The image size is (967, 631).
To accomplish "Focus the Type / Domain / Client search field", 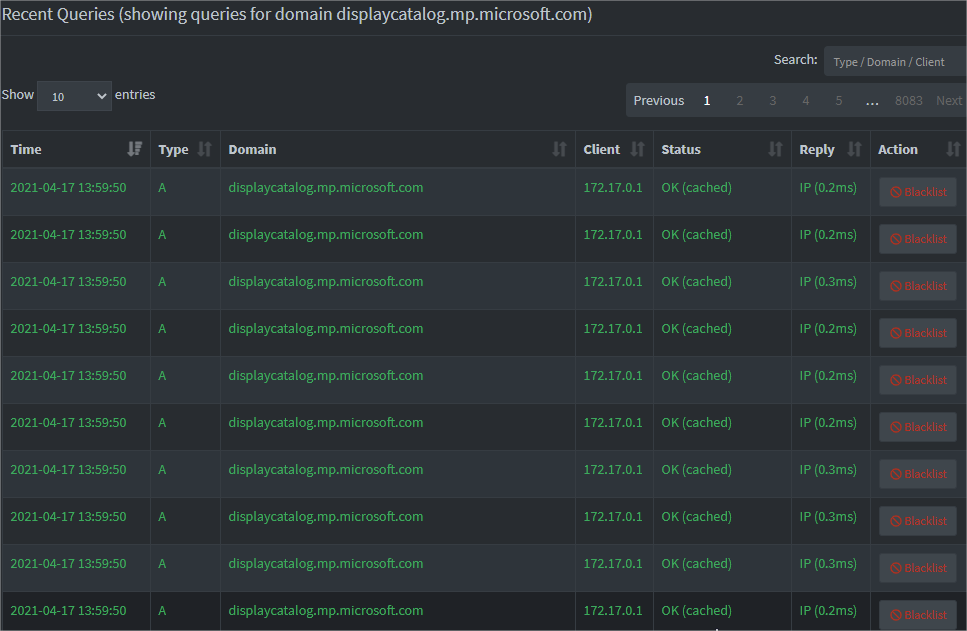I will (x=895, y=62).
